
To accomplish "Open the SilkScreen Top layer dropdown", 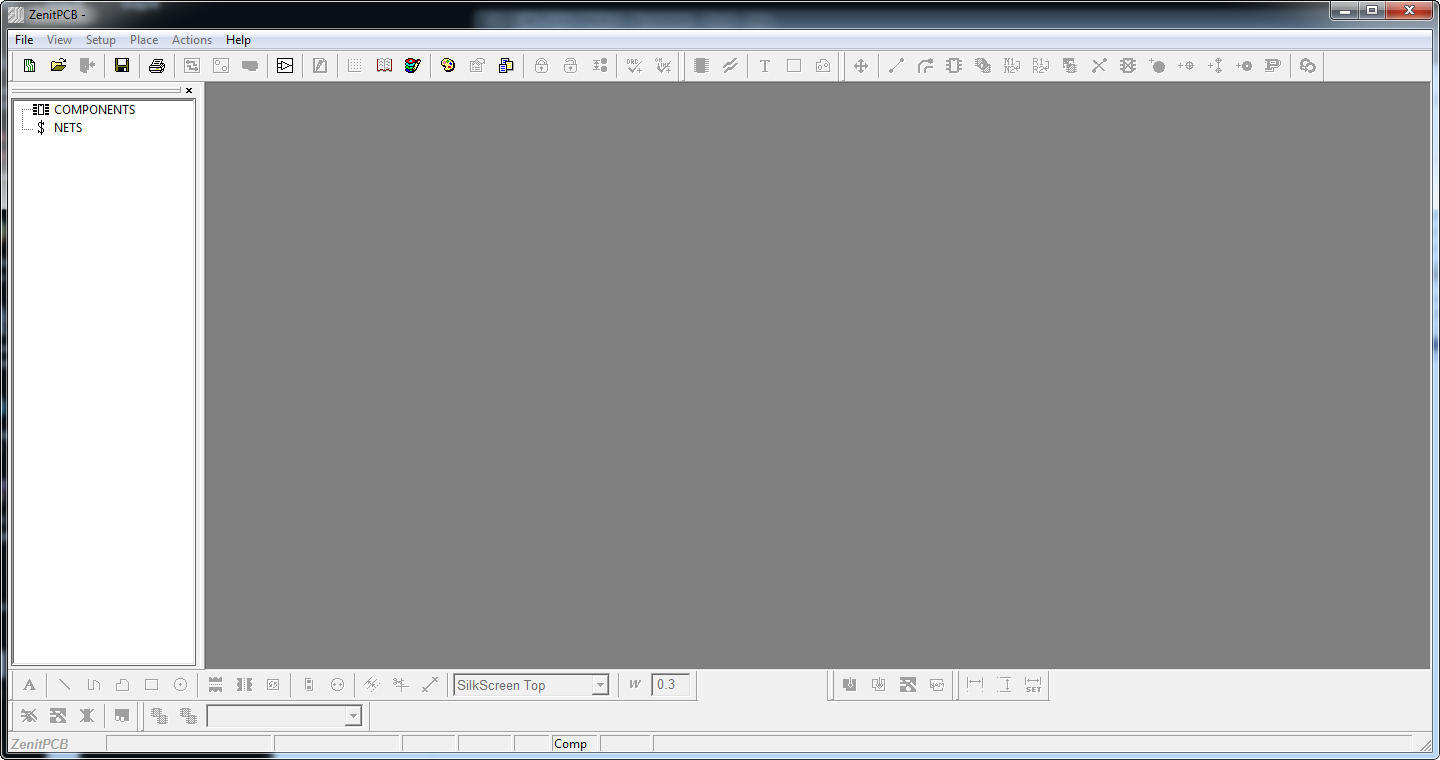I will 600,685.
